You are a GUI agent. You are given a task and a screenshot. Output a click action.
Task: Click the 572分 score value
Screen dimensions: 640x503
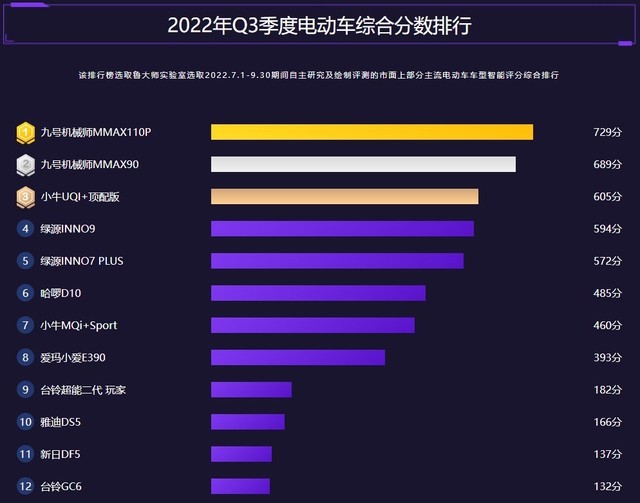[x=607, y=261]
